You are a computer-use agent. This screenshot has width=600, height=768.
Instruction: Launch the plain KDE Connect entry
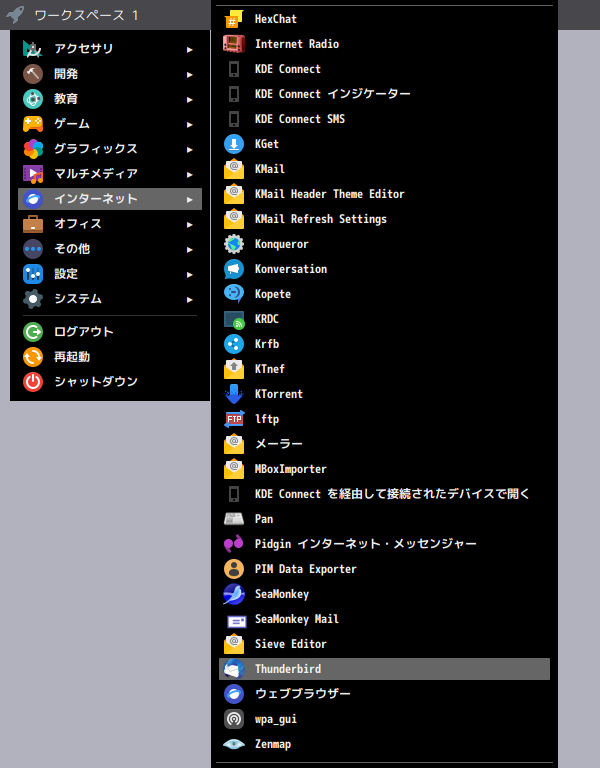point(384,69)
